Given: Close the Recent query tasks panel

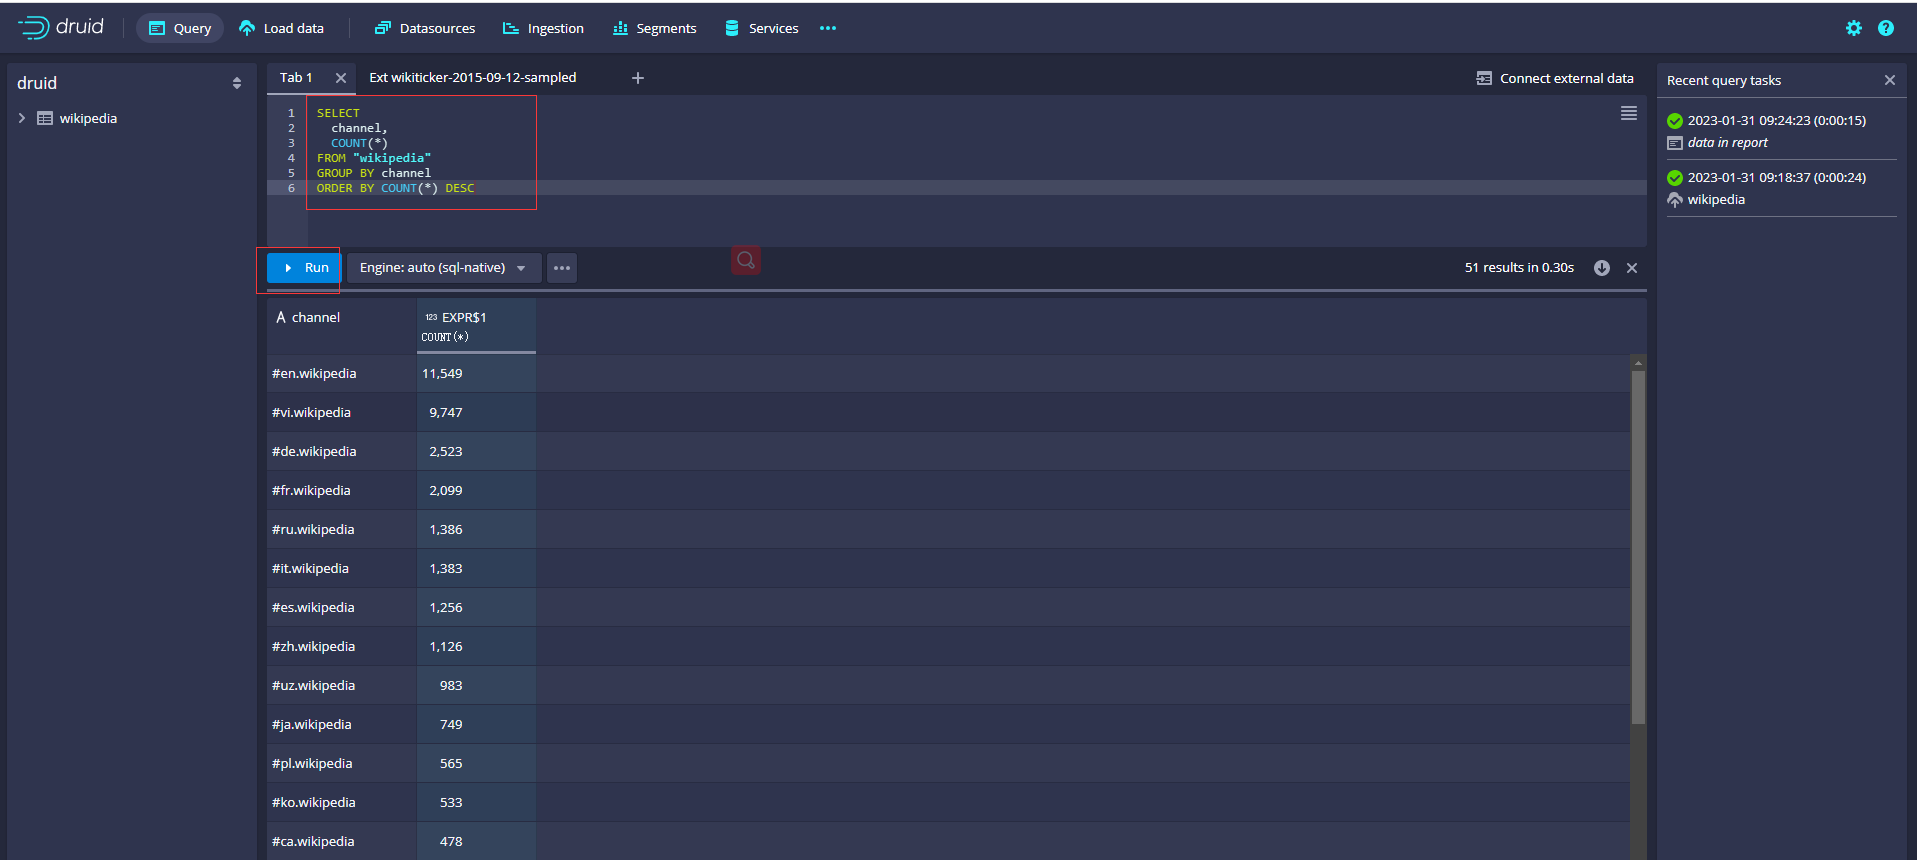Looking at the screenshot, I should [x=1890, y=80].
